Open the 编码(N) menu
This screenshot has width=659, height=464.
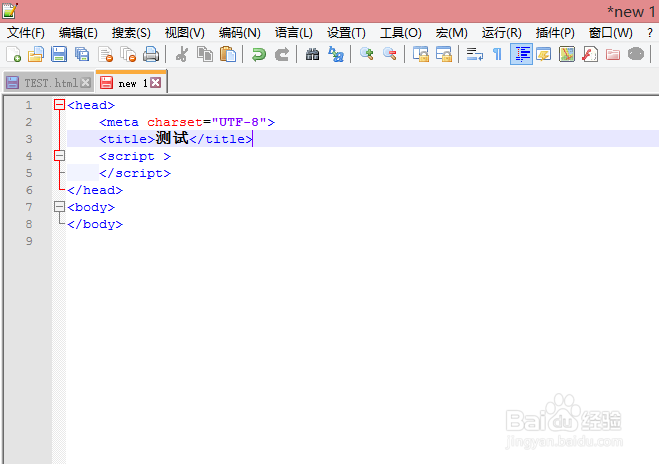[x=240, y=32]
